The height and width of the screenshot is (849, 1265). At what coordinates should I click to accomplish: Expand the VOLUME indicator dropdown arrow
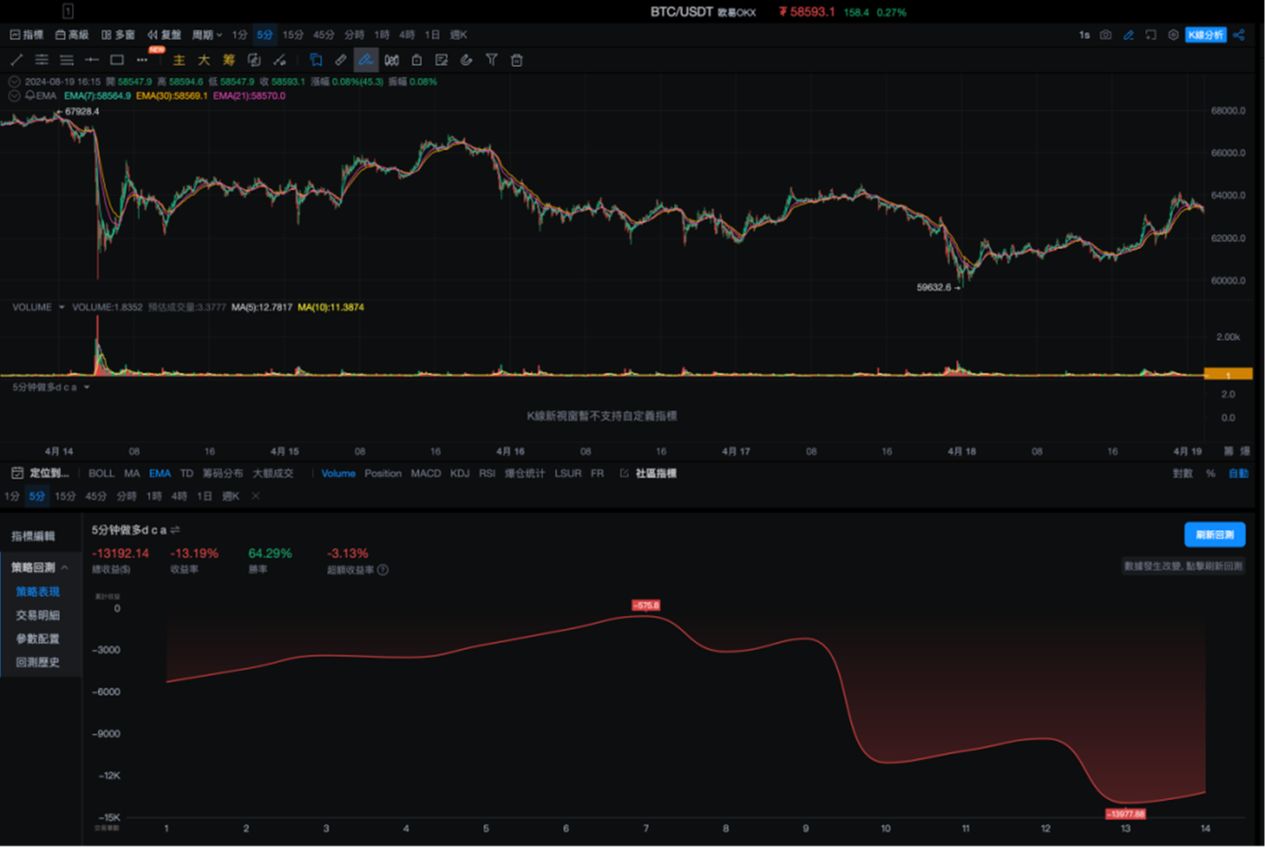[62, 307]
